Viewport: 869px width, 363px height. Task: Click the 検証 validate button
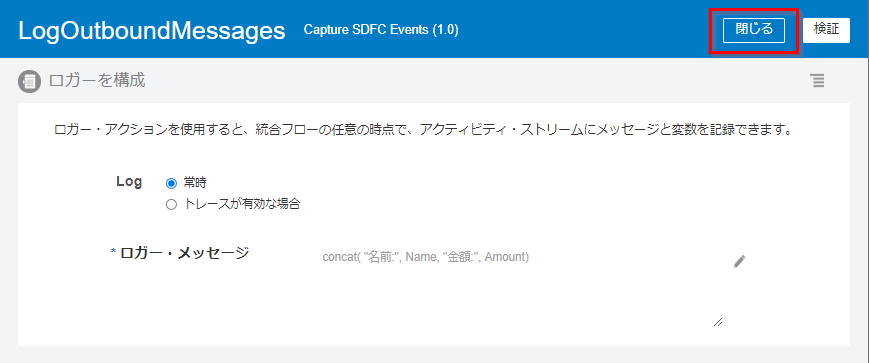point(826,30)
